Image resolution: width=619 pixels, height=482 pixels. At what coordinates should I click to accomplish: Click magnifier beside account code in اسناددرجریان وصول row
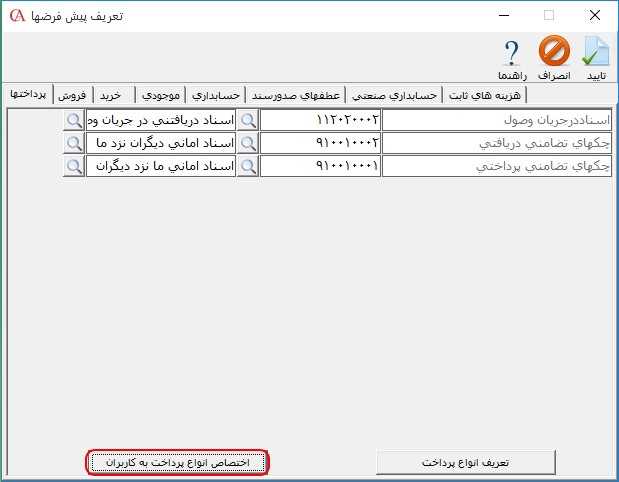tap(248, 120)
